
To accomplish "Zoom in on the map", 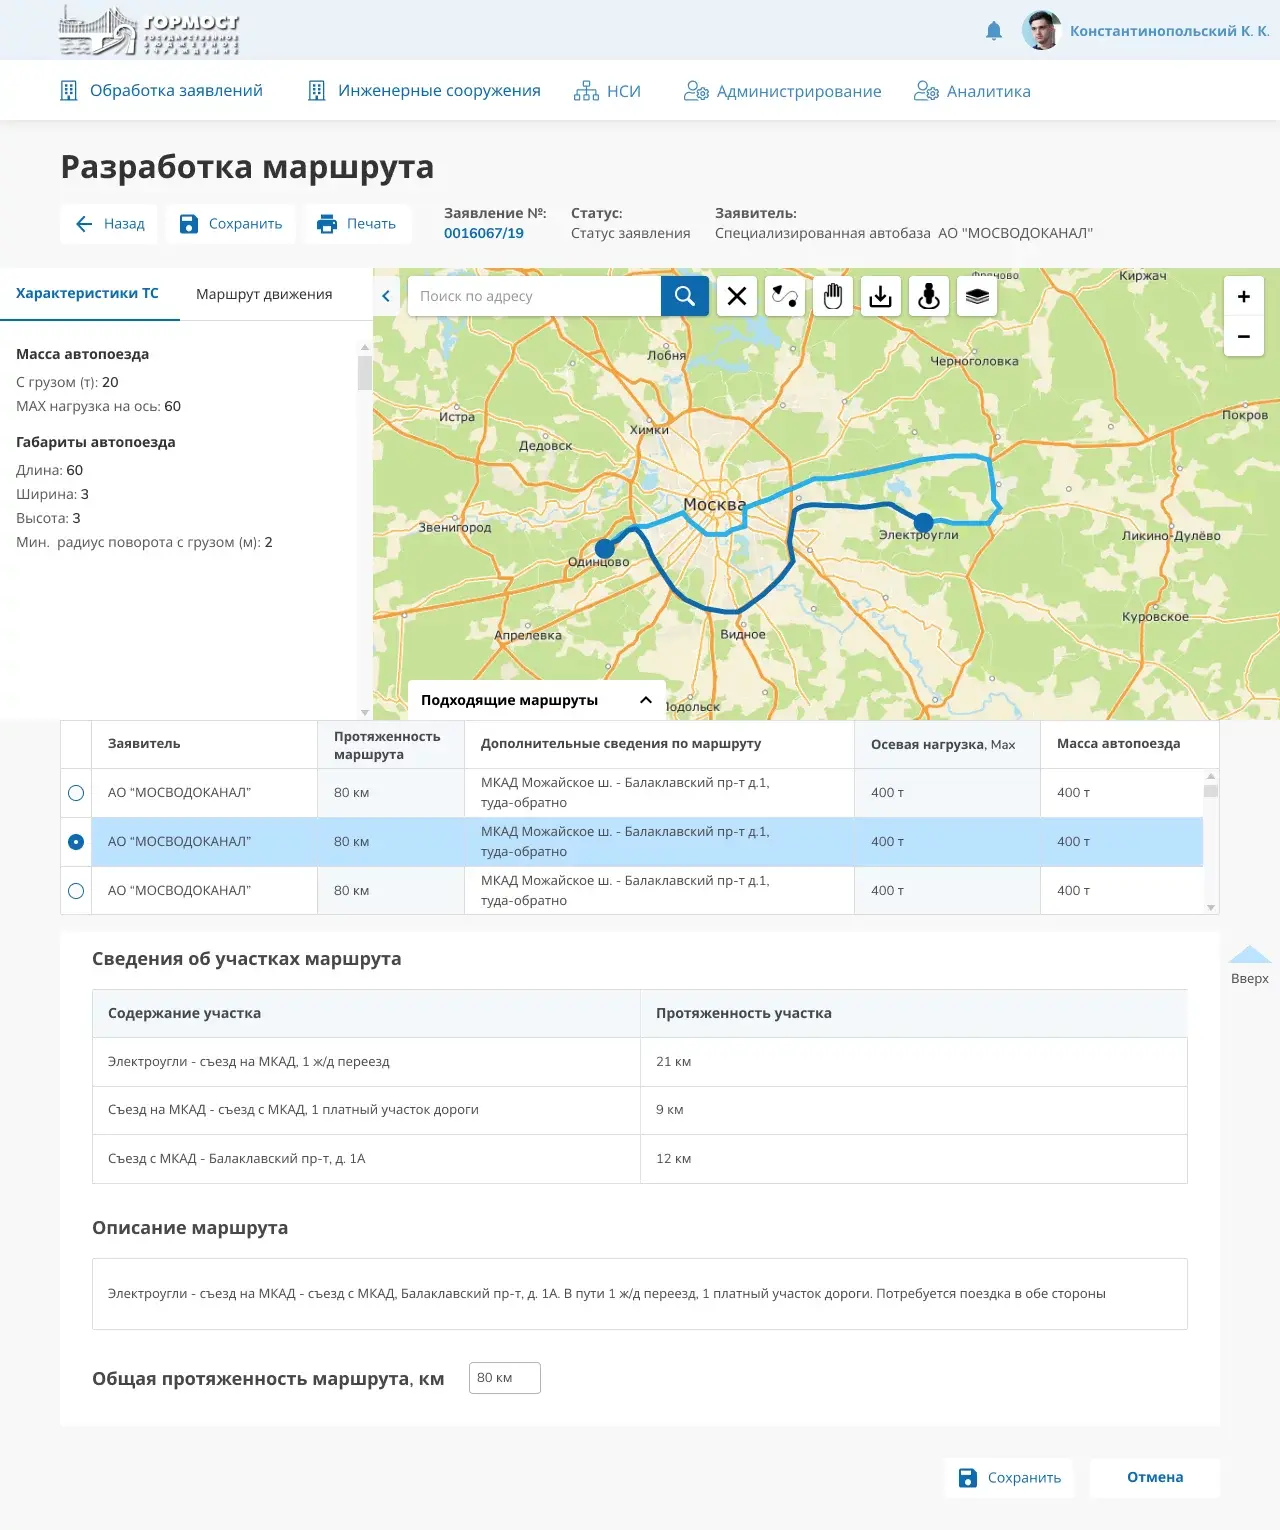I will pyautogui.click(x=1244, y=296).
